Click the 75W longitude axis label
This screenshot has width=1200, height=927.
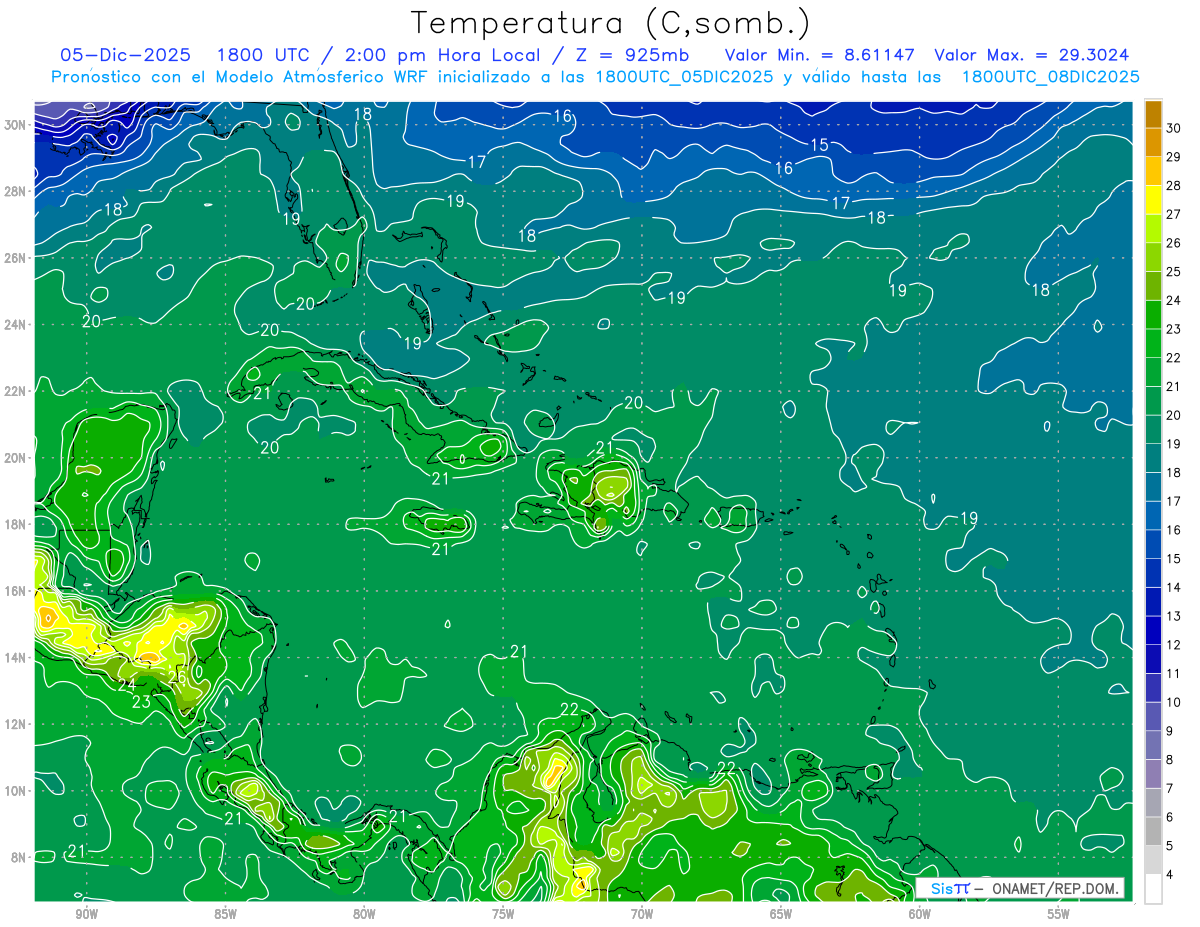[503, 913]
